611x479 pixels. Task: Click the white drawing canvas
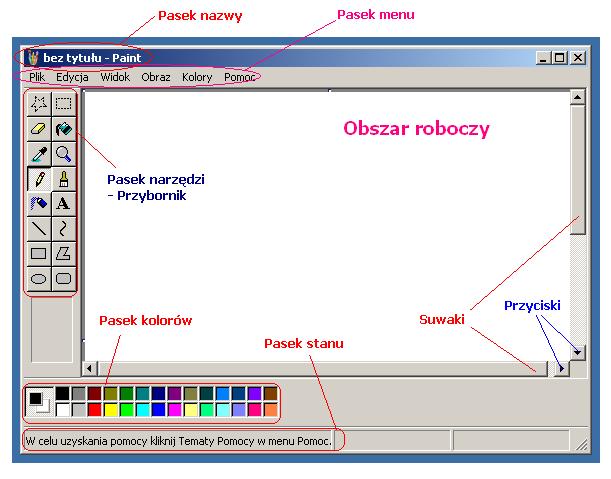click(327, 226)
